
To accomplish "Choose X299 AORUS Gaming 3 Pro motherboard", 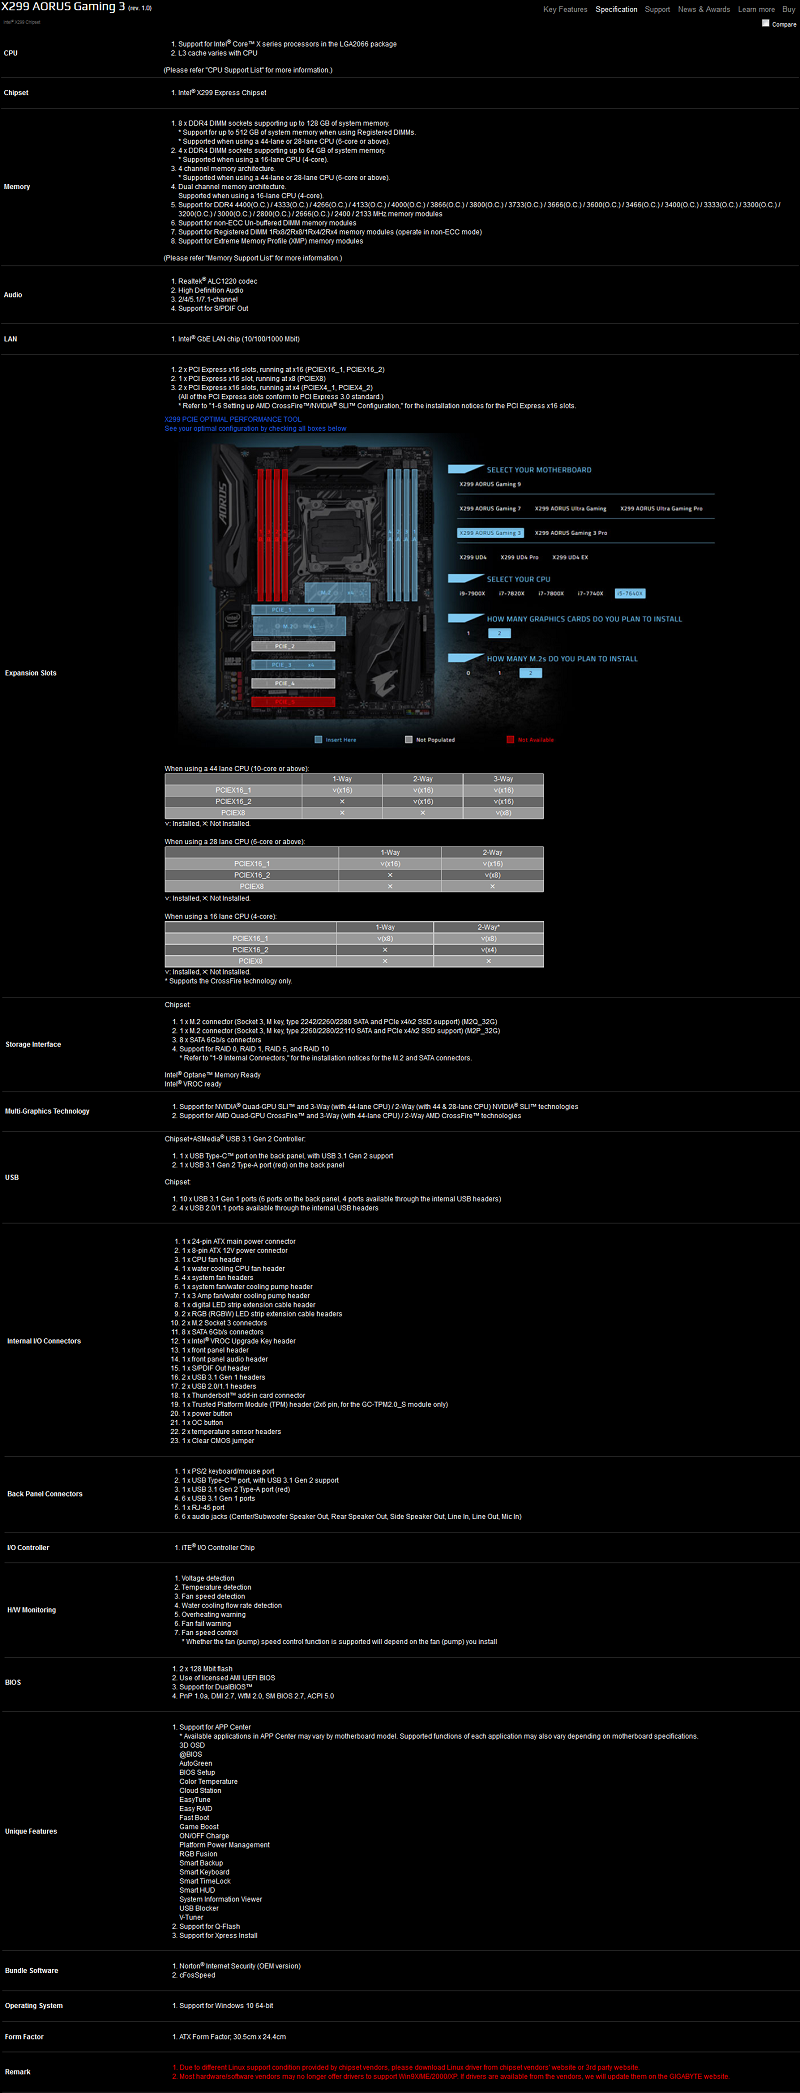I will (x=571, y=533).
